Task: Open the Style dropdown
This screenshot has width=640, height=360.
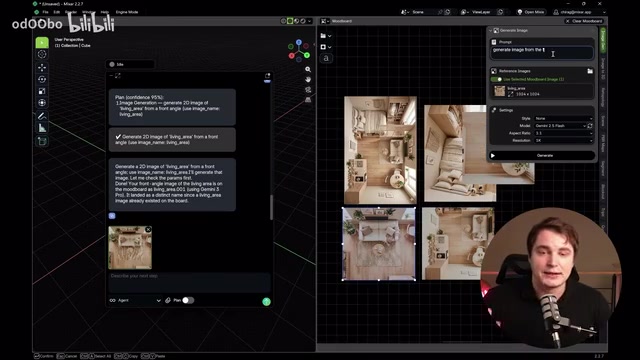Action: [563, 118]
